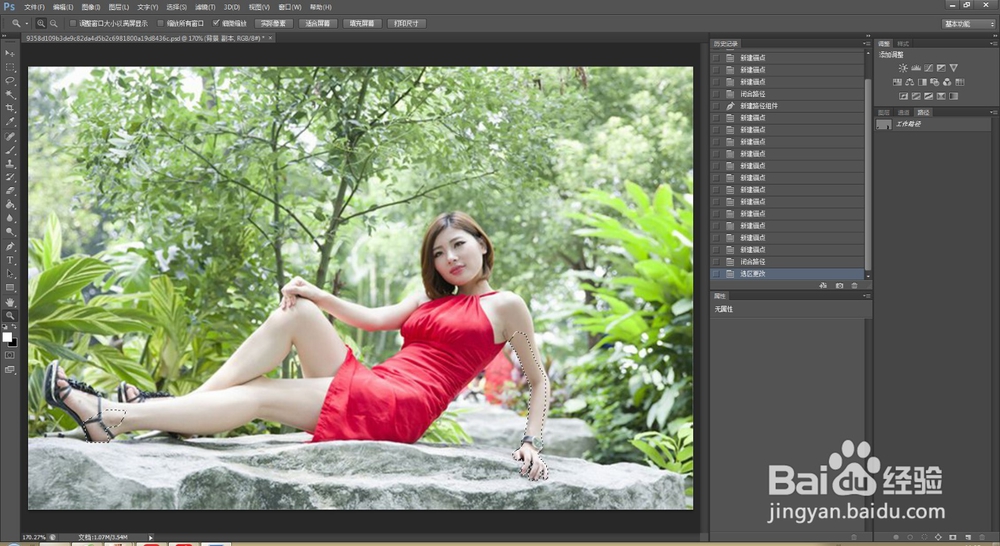Select the Eyedropper tool
This screenshot has width=1000, height=546.
click(x=10, y=121)
